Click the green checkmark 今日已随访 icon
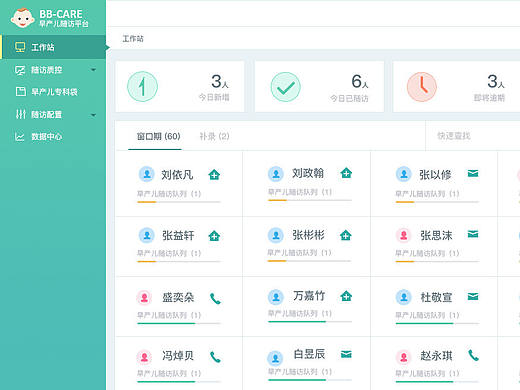Screen dimensions: 520x390 285,87
